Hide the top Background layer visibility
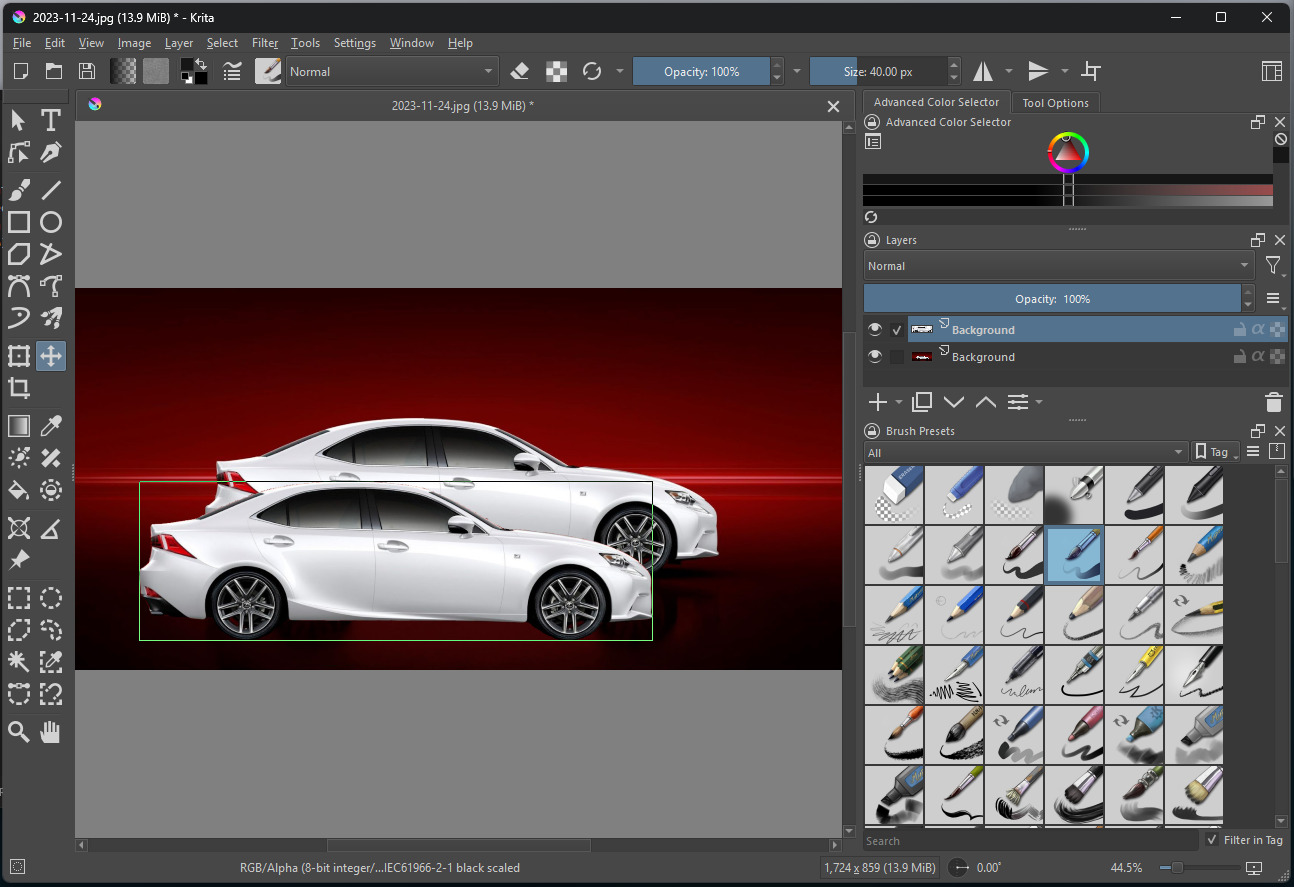 tap(875, 329)
